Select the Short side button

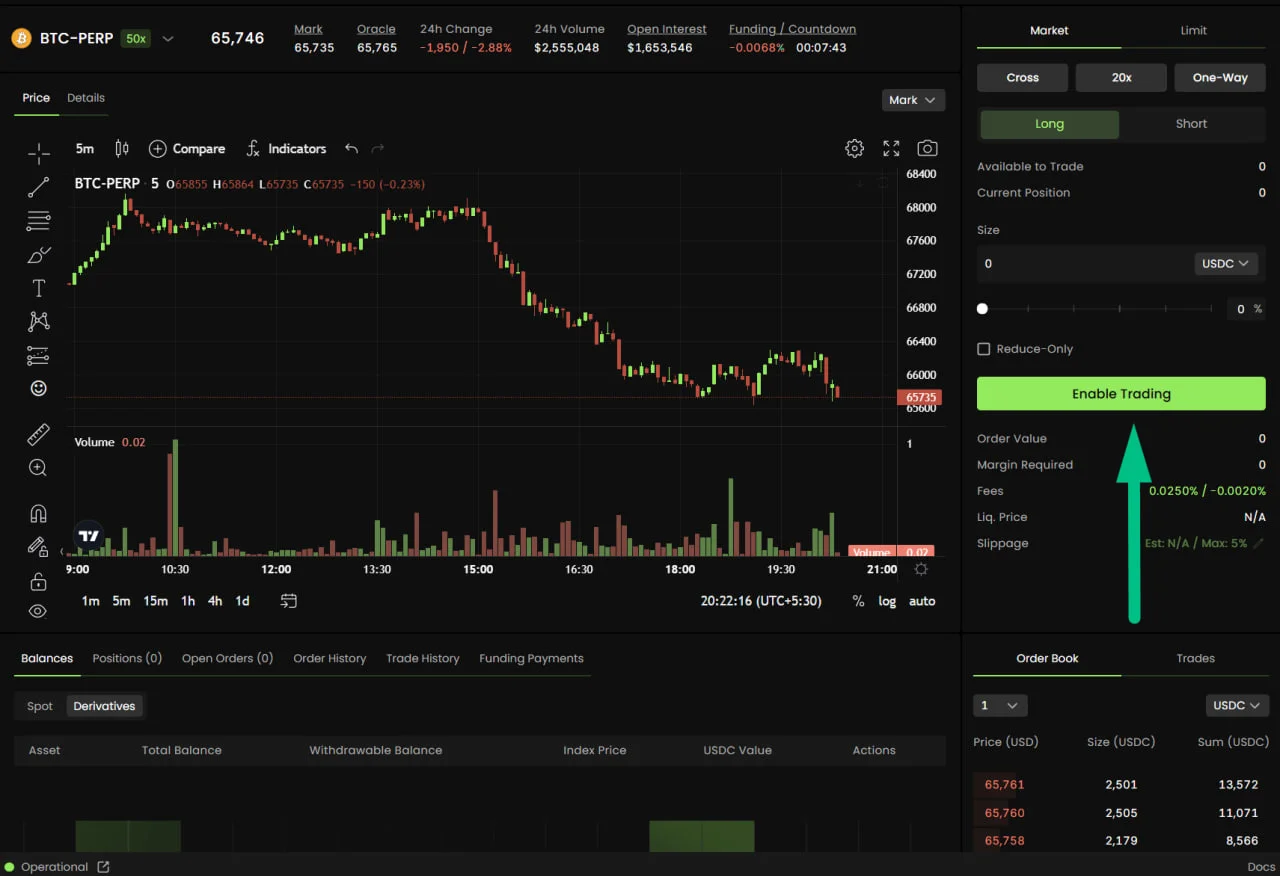(x=1191, y=124)
